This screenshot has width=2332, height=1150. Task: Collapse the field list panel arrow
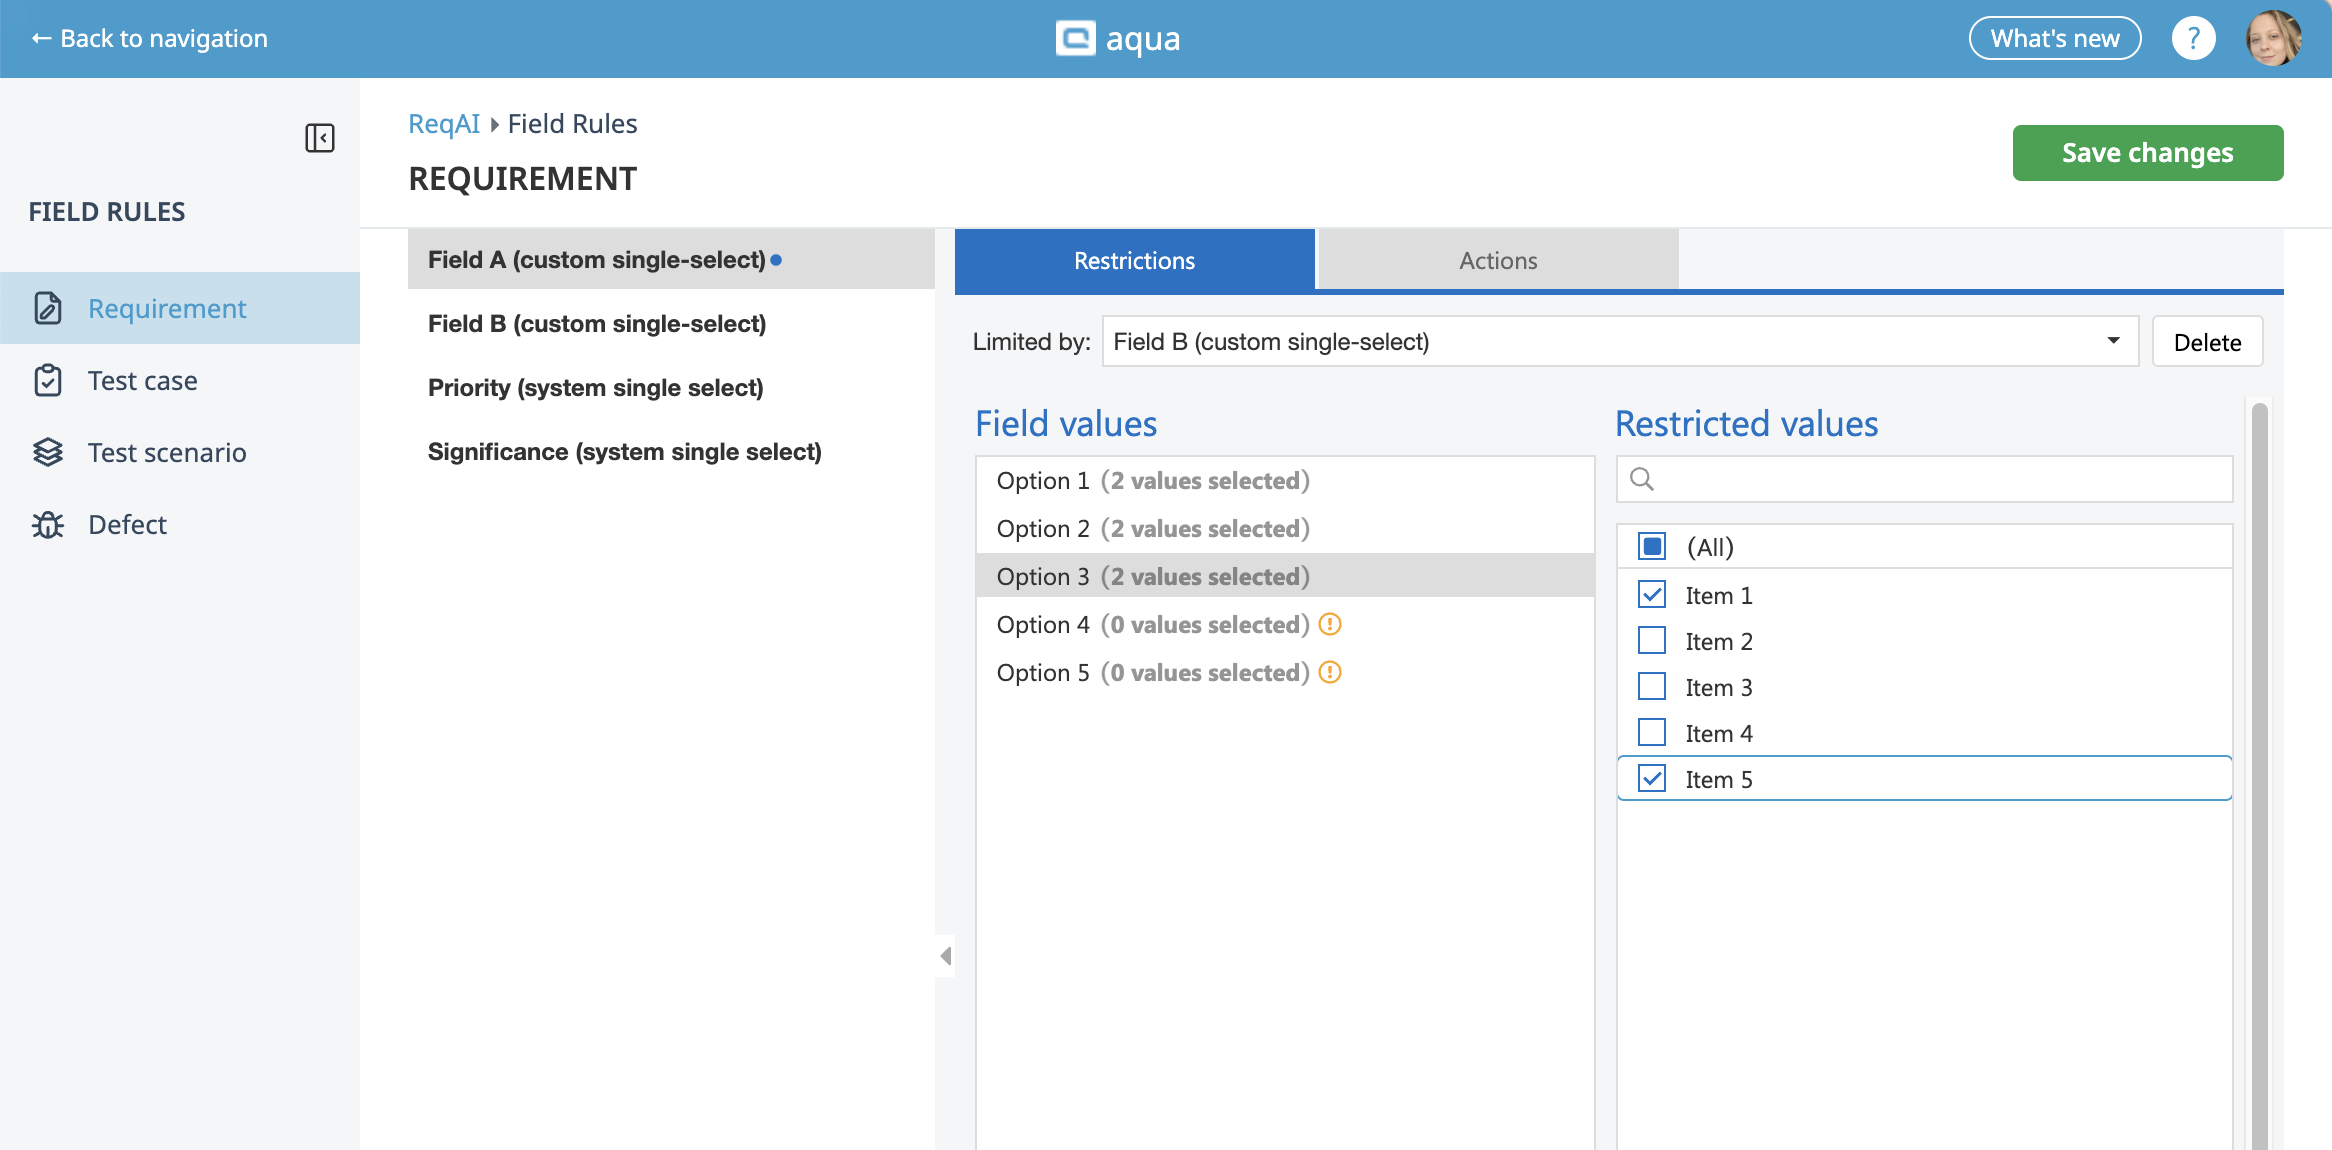[x=945, y=956]
